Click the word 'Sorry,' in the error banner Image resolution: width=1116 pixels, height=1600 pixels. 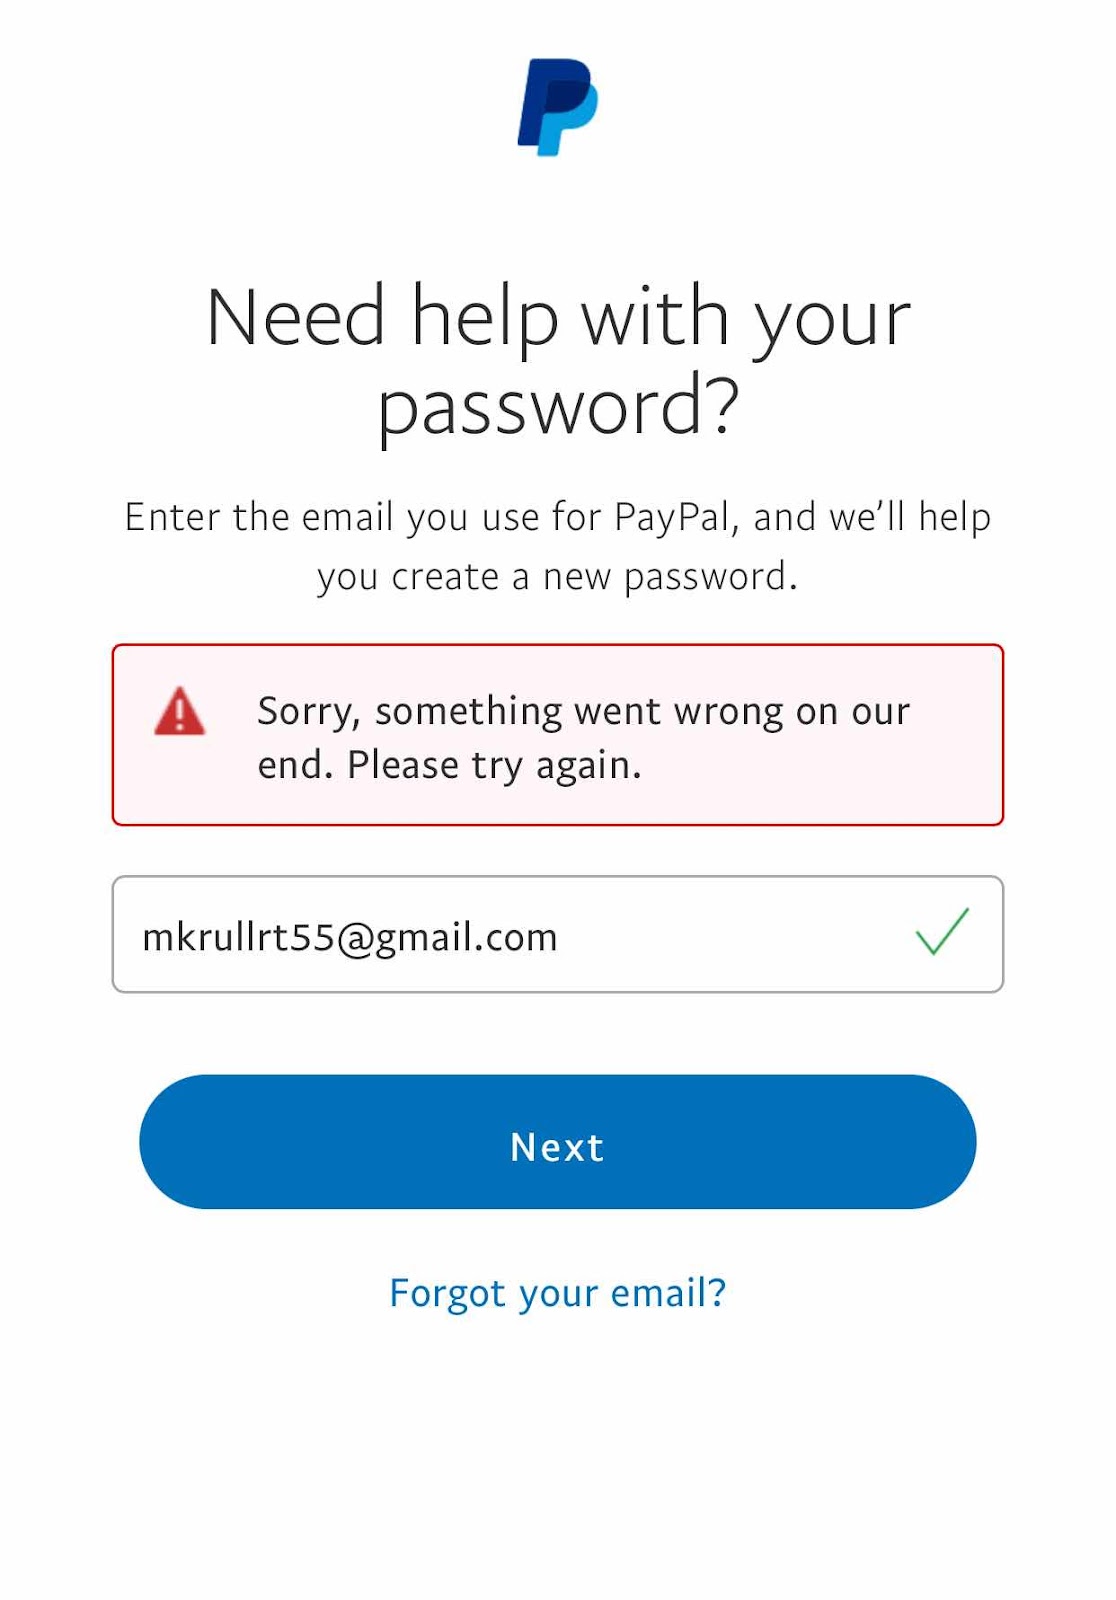[x=308, y=711]
